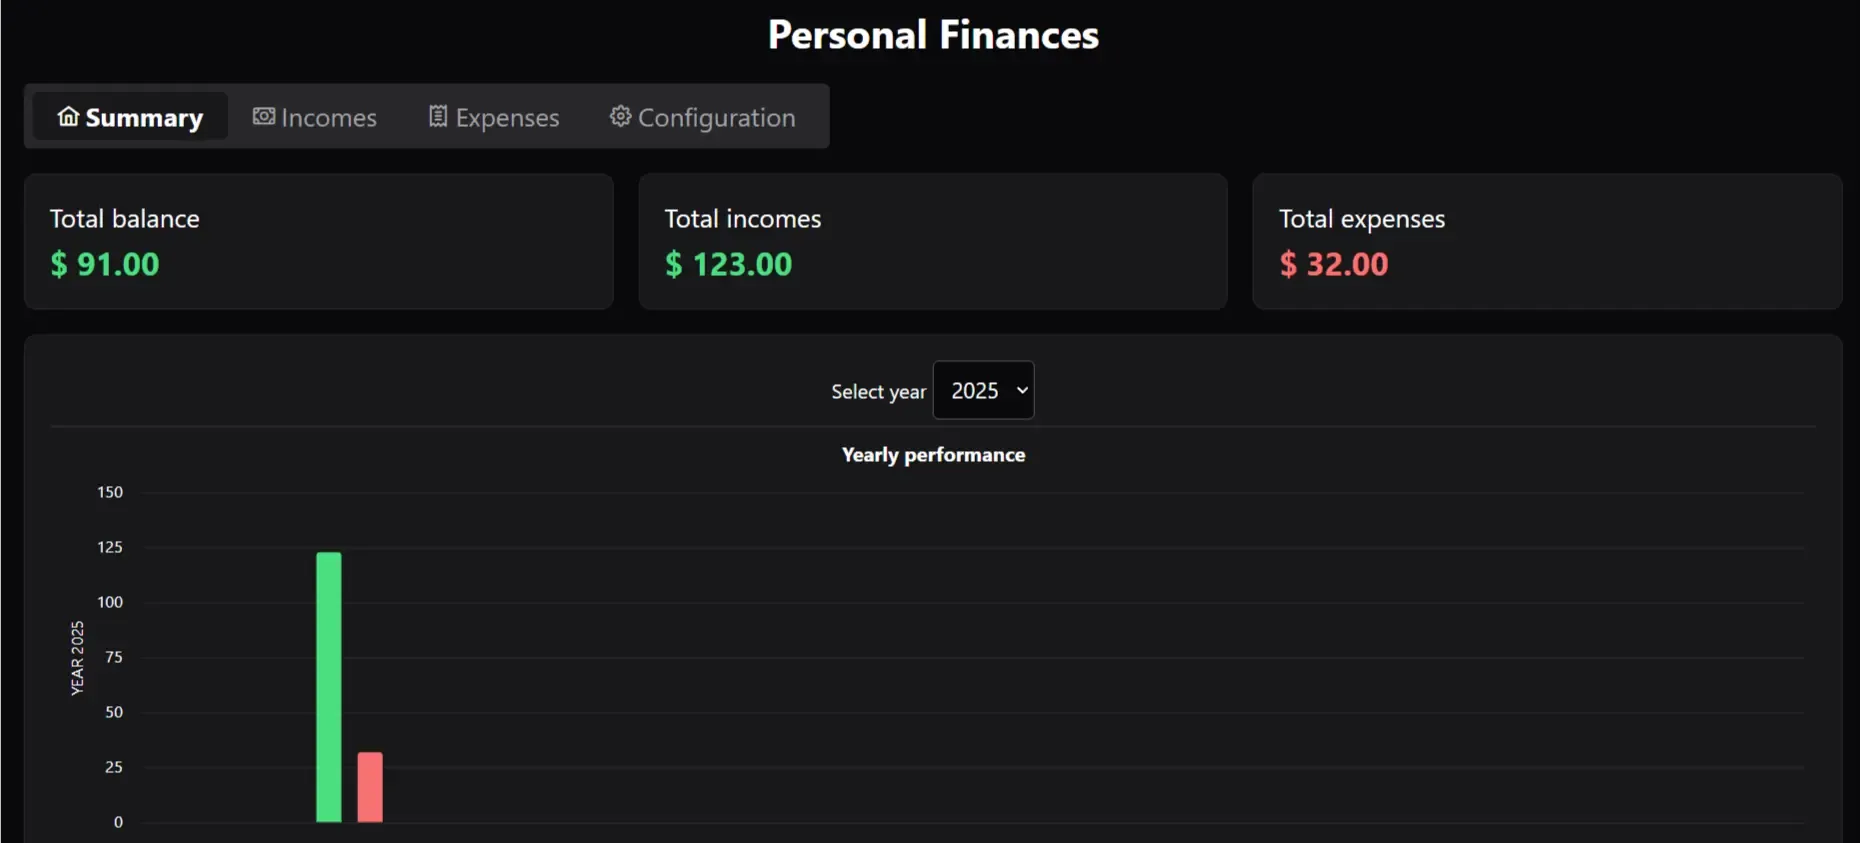The image size is (1860, 843).
Task: Click the $ 123.00 total incomes amount
Action: pos(728,264)
